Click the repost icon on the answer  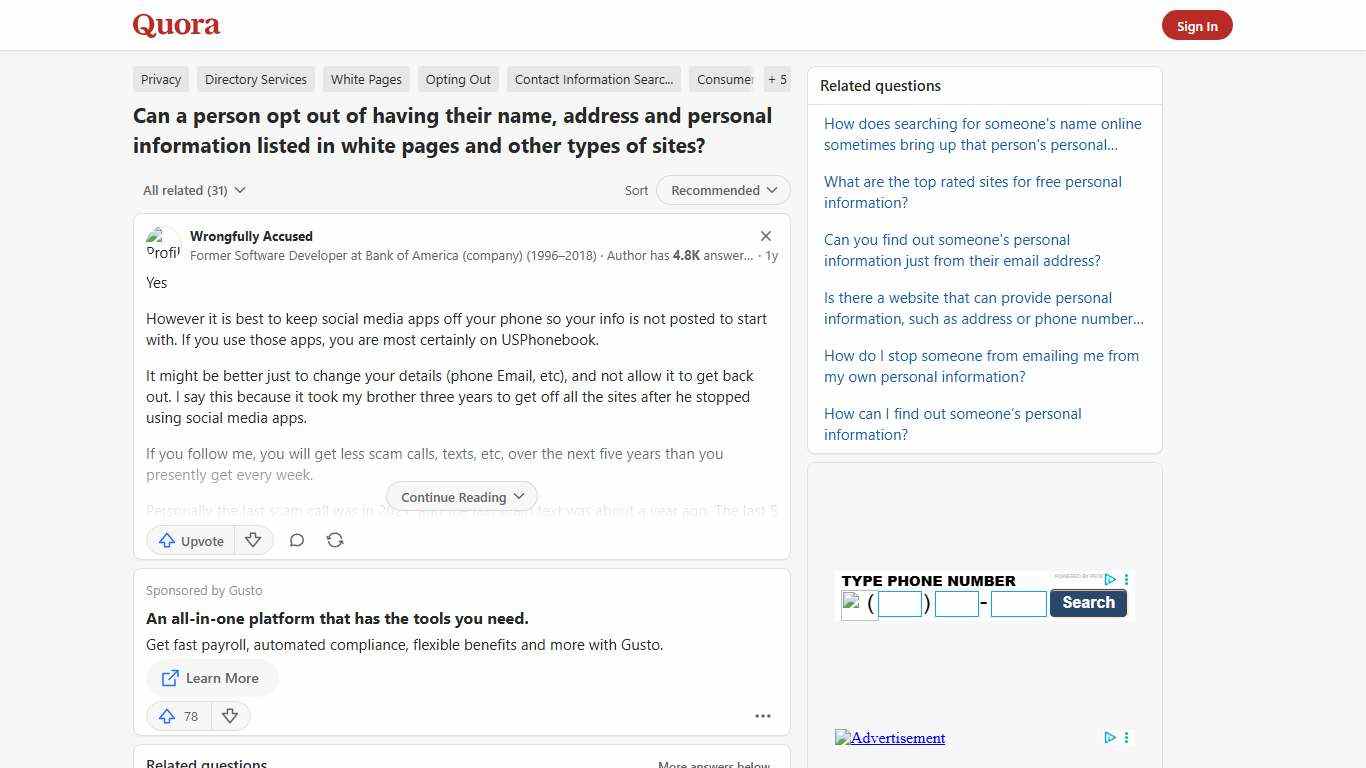click(x=335, y=540)
